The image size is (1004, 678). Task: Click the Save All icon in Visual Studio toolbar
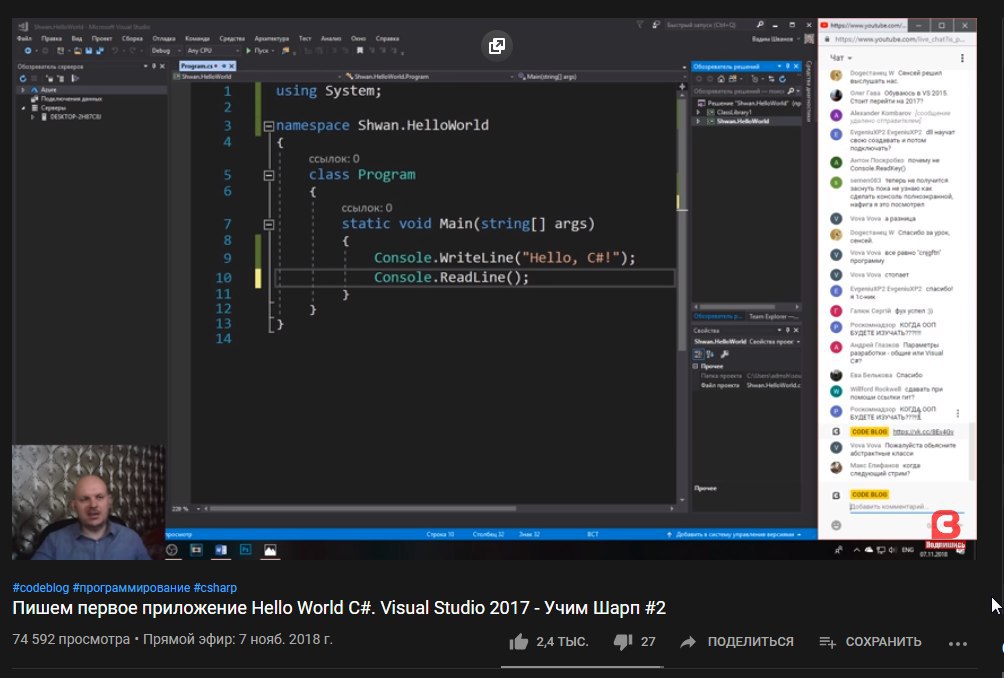point(99,51)
